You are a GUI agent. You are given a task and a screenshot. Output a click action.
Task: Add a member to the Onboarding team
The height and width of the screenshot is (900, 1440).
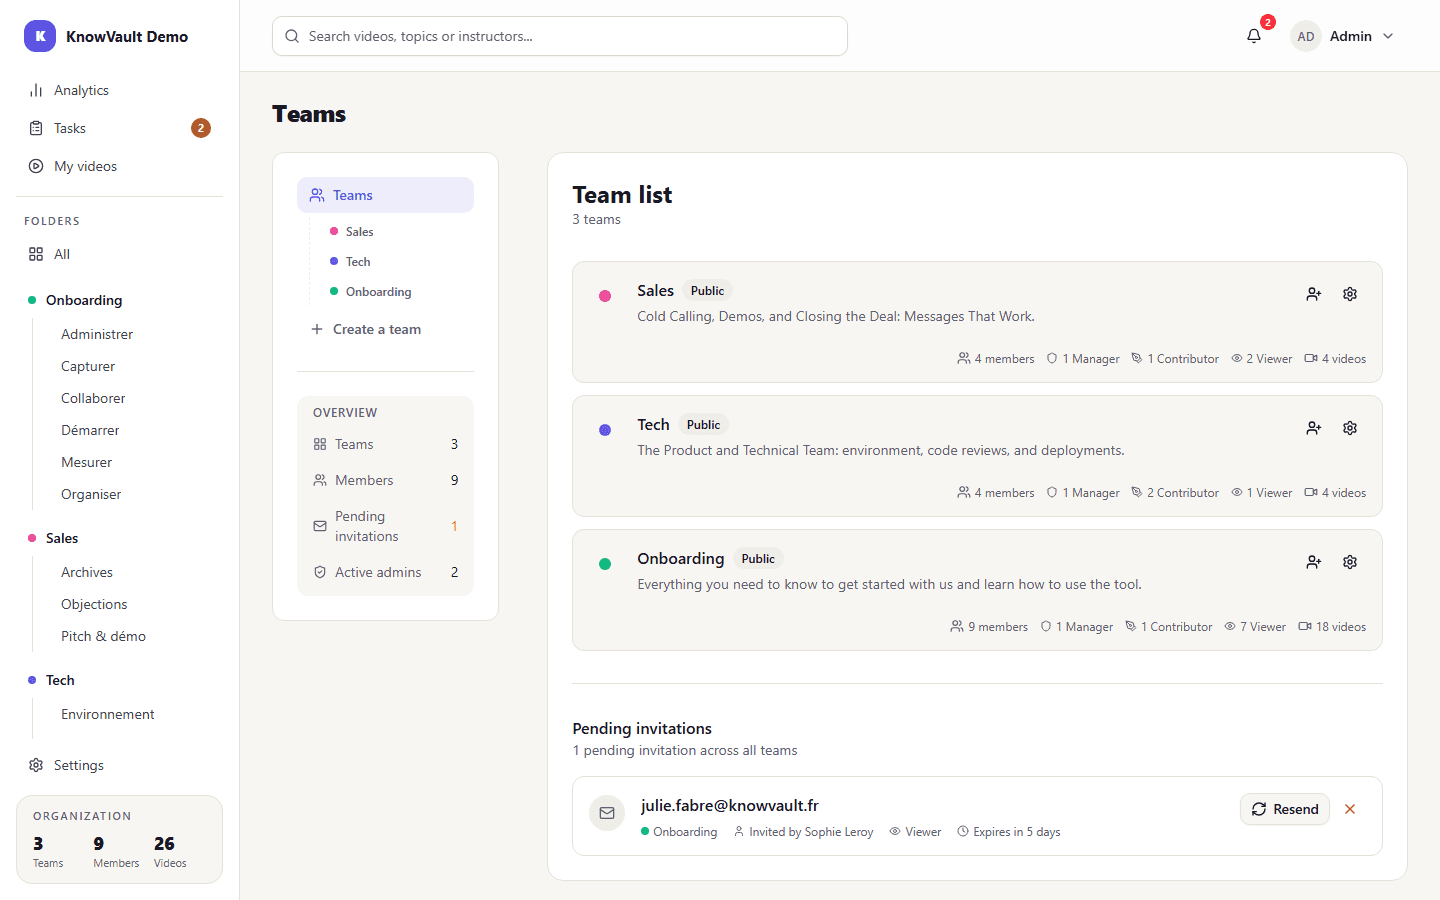pyautogui.click(x=1314, y=562)
